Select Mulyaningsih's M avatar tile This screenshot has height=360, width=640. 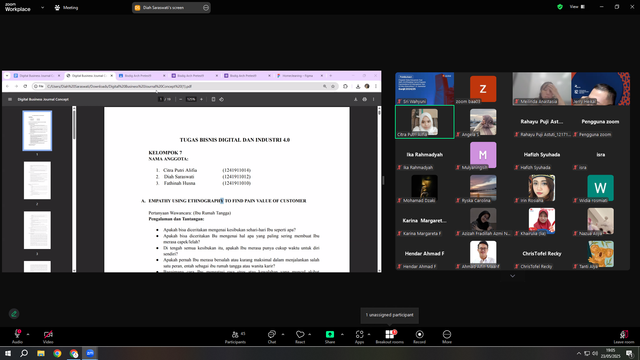(x=483, y=155)
